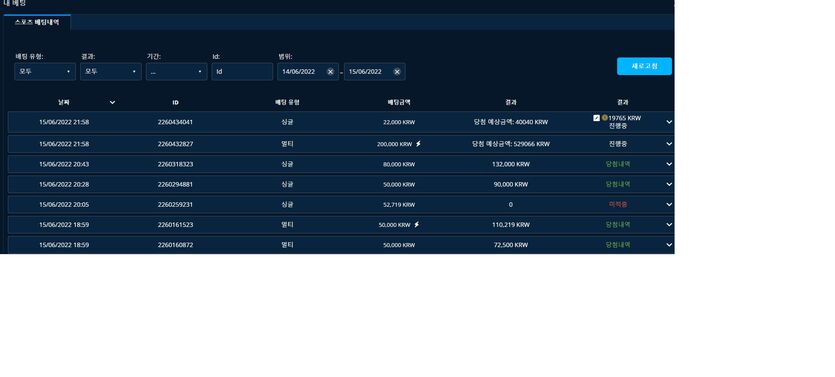Image resolution: width=835 pixels, height=377 pixels.
Task: Click the 15/06/2022 20:43 date cell
Action: pyautogui.click(x=64, y=164)
